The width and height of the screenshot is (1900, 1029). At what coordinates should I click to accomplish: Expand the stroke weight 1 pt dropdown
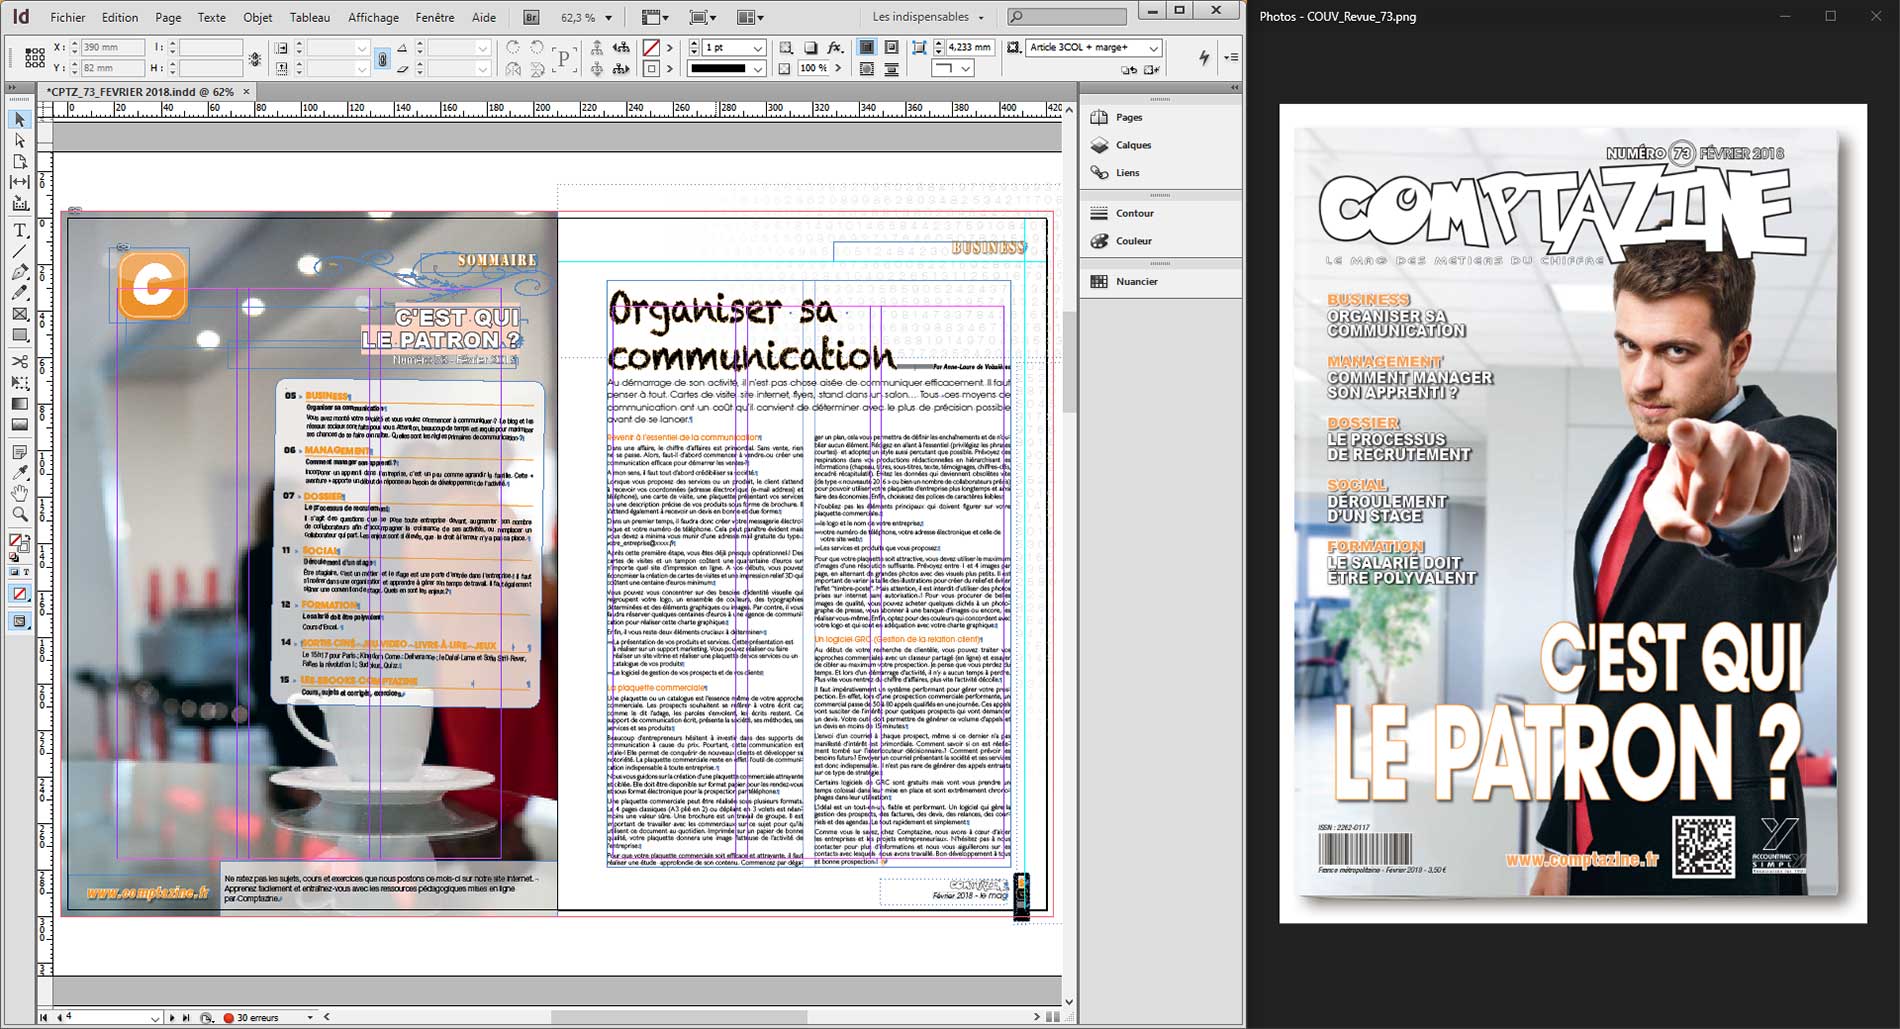point(757,48)
